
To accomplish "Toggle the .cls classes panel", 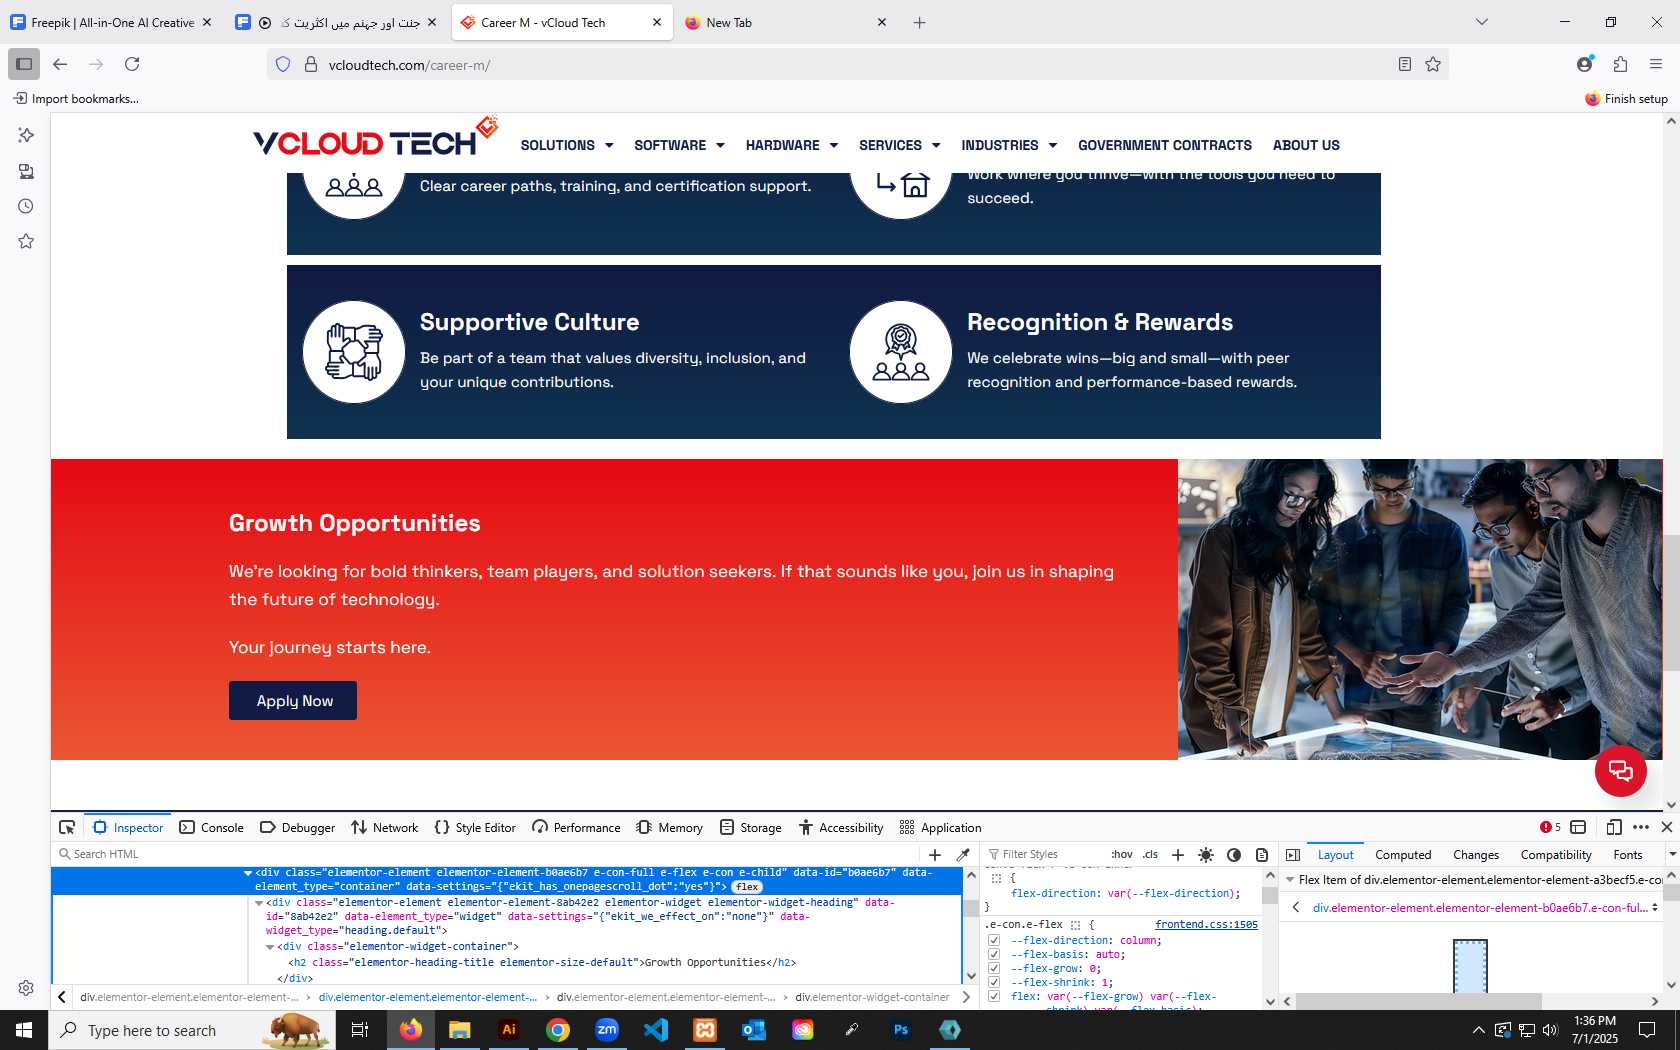I will pyautogui.click(x=1150, y=854).
